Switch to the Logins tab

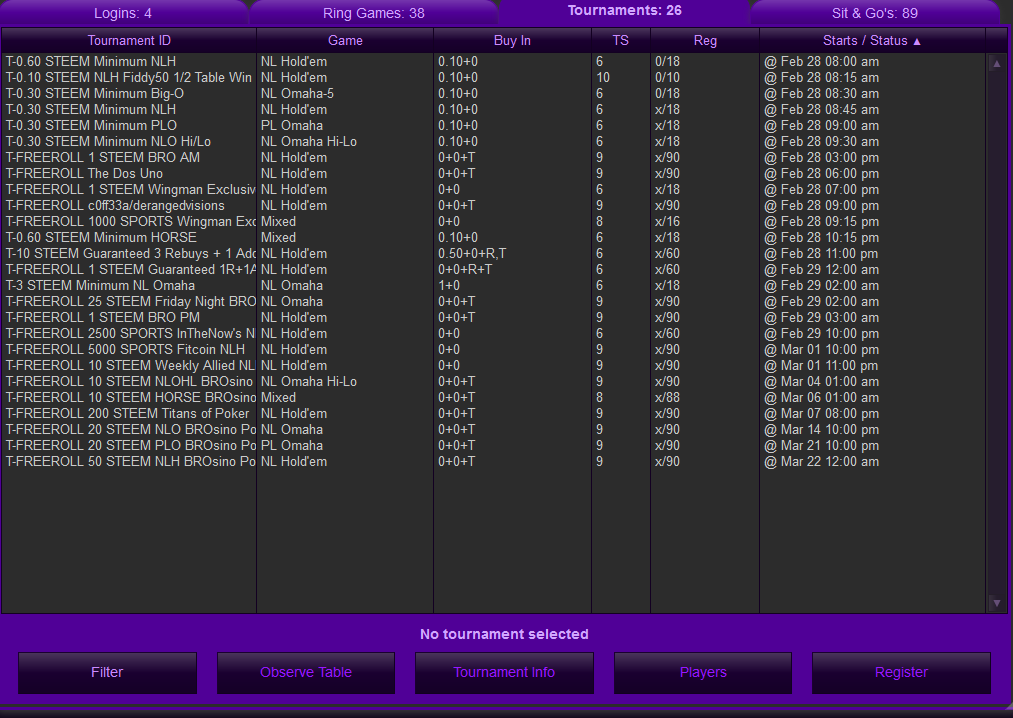(122, 13)
